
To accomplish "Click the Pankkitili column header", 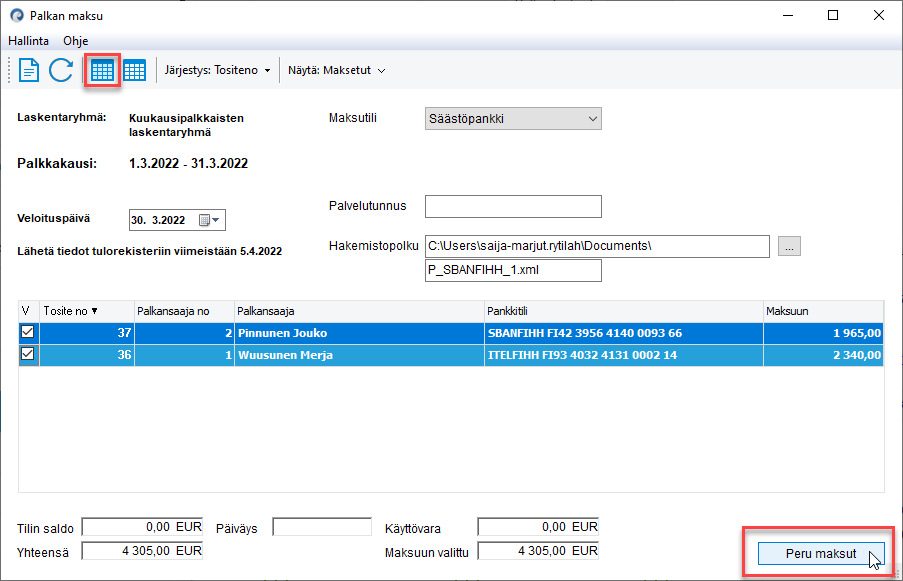I will click(624, 311).
